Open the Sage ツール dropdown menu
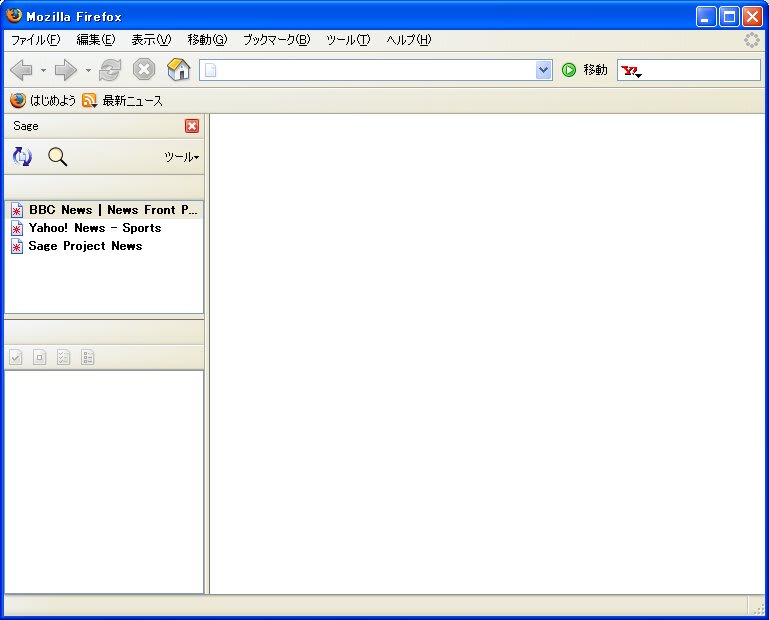The width and height of the screenshot is (769, 620). click(181, 157)
